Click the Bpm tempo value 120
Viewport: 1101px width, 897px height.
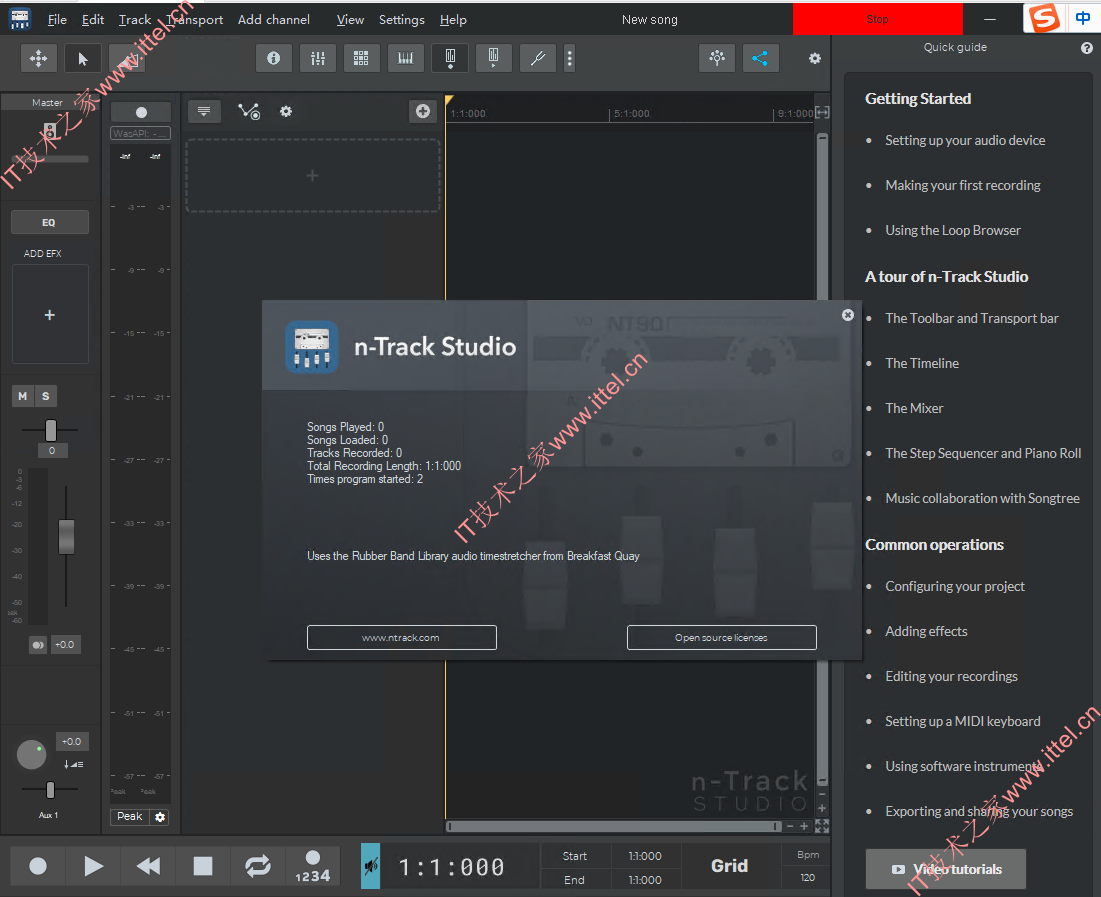(807, 877)
